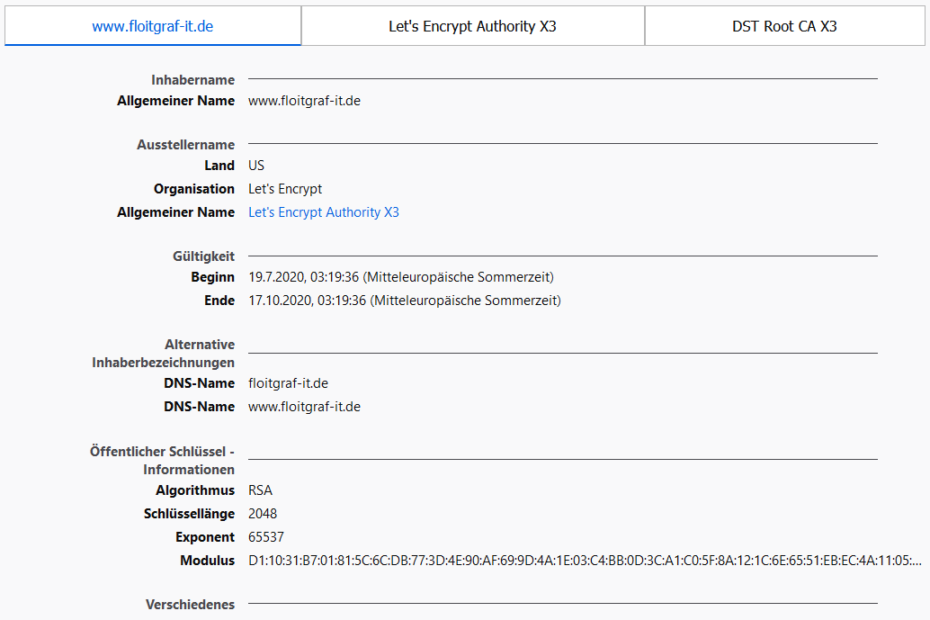930x620 pixels.
Task: Click the Gültigkeit section heading
Action: point(203,256)
